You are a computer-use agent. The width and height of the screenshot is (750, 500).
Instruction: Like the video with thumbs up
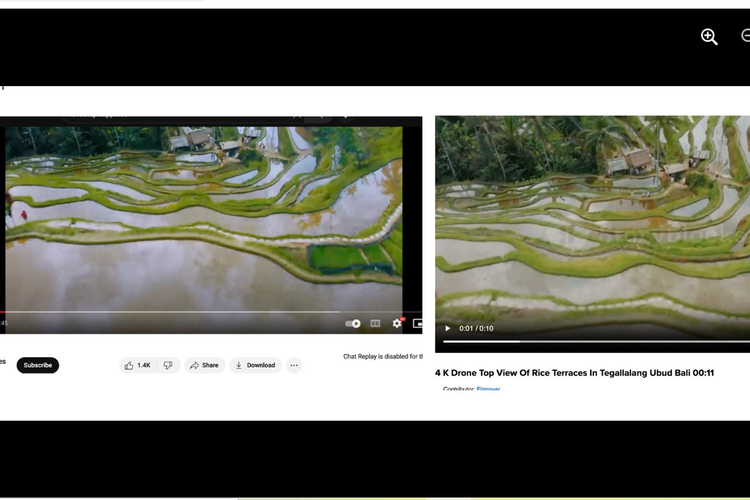[137, 365]
